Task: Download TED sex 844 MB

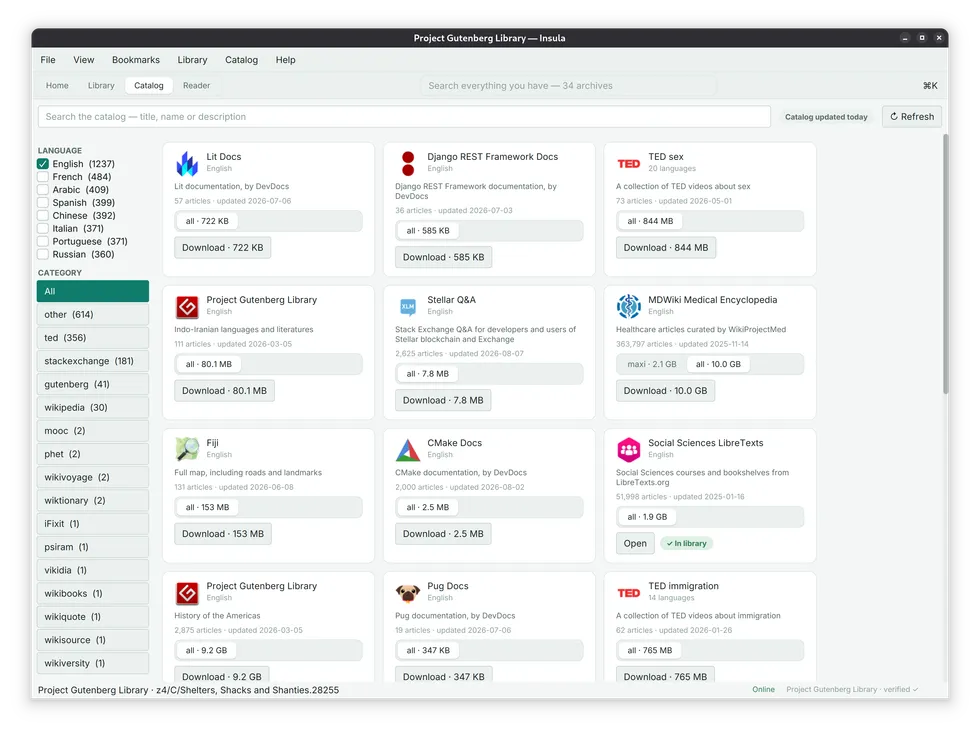Action: pyautogui.click(x=666, y=247)
